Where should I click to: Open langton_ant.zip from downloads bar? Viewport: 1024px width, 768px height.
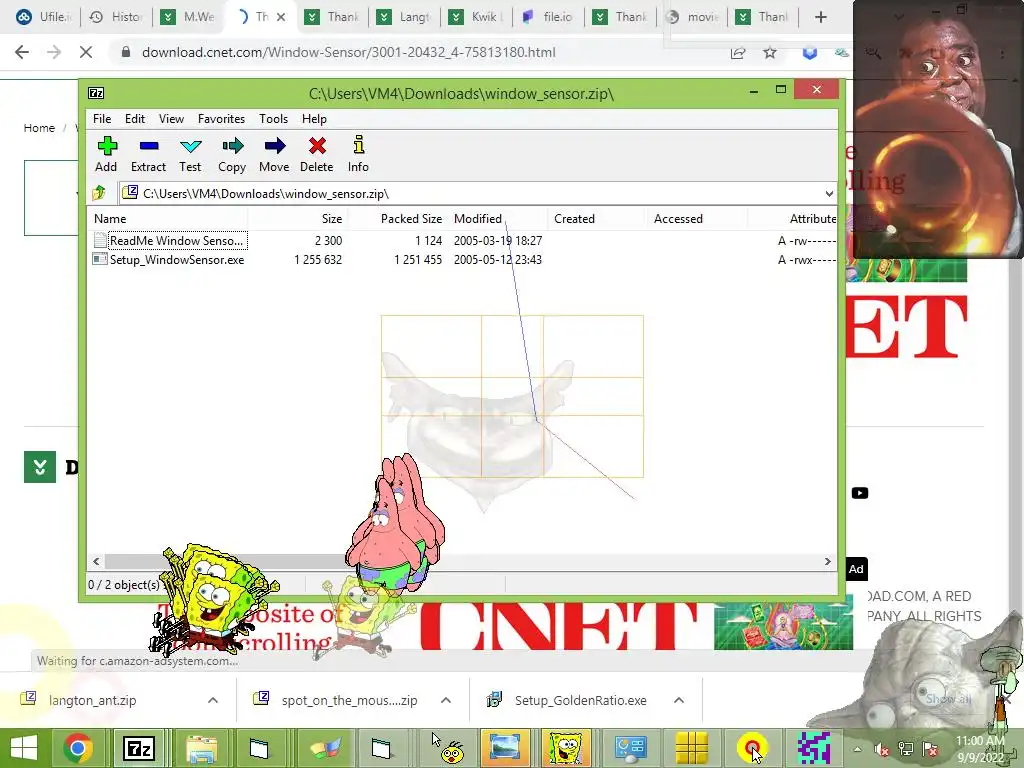(x=92, y=700)
